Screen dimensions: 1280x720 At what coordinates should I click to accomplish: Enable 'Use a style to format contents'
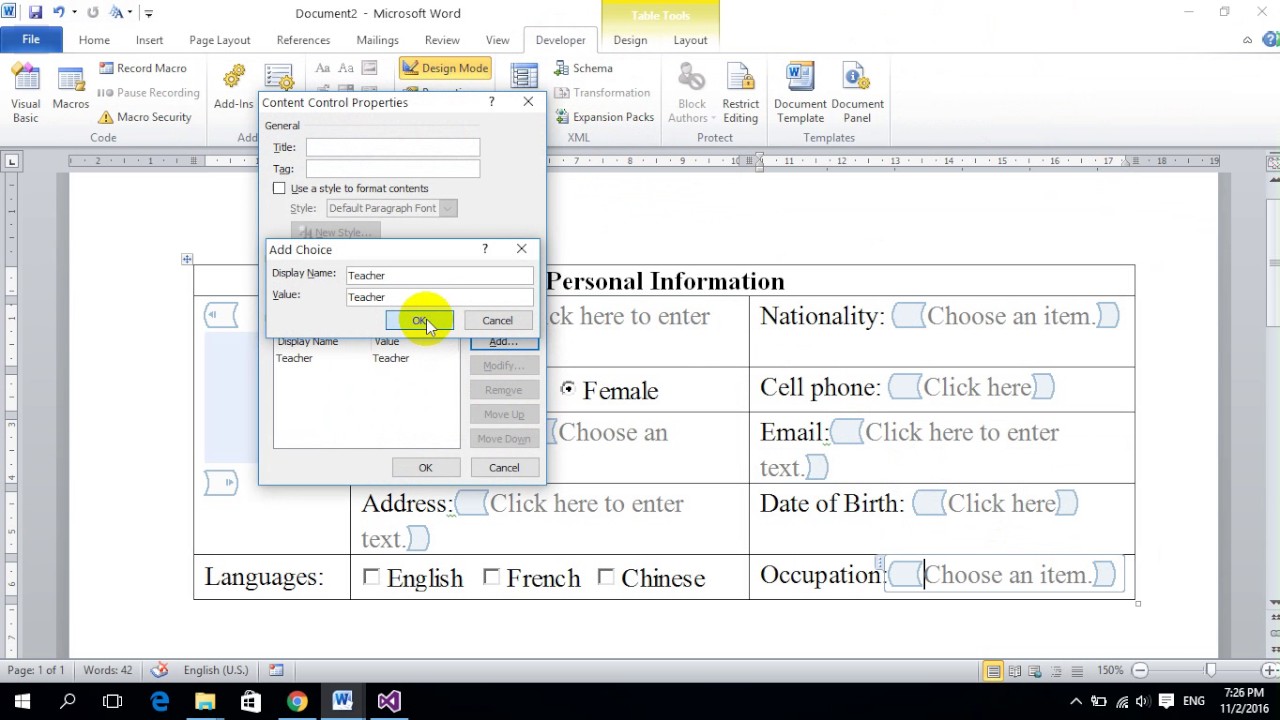[279, 188]
